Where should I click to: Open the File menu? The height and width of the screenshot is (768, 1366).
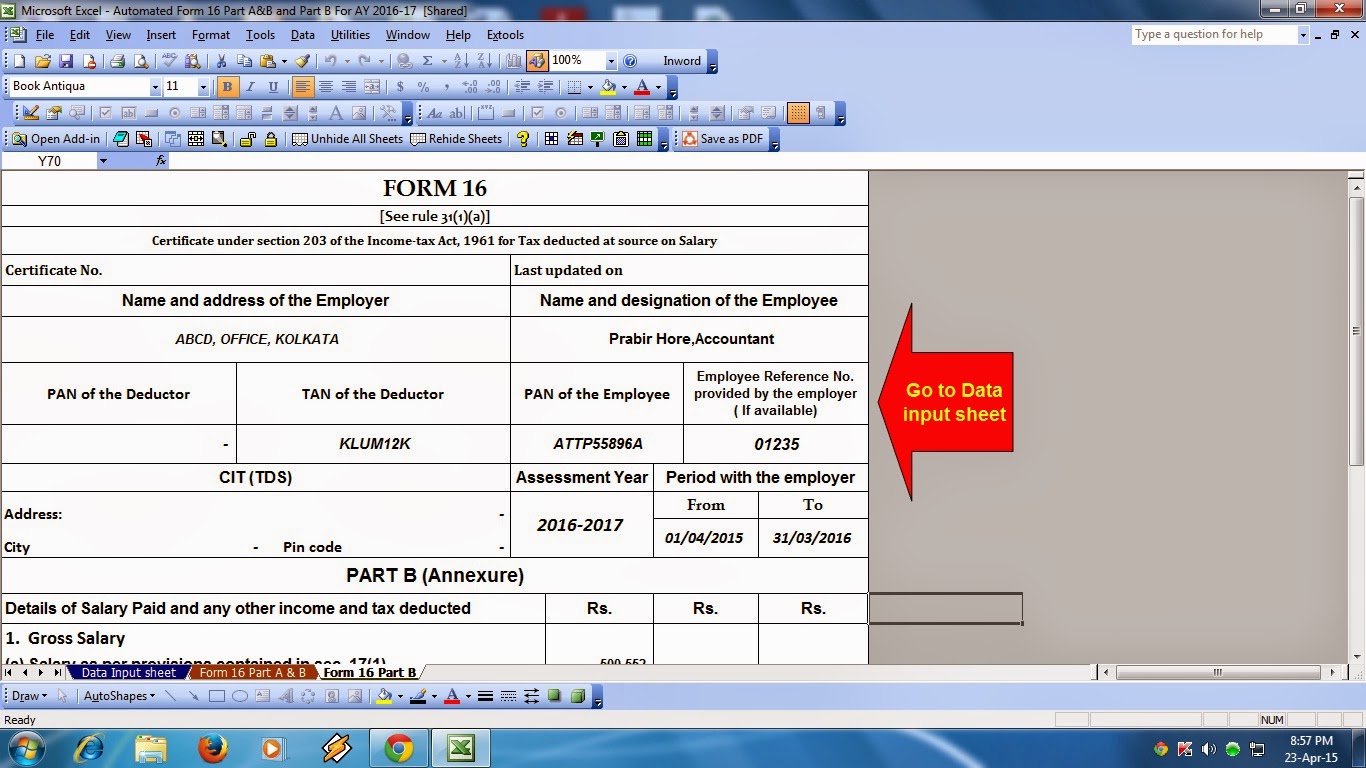click(45, 35)
